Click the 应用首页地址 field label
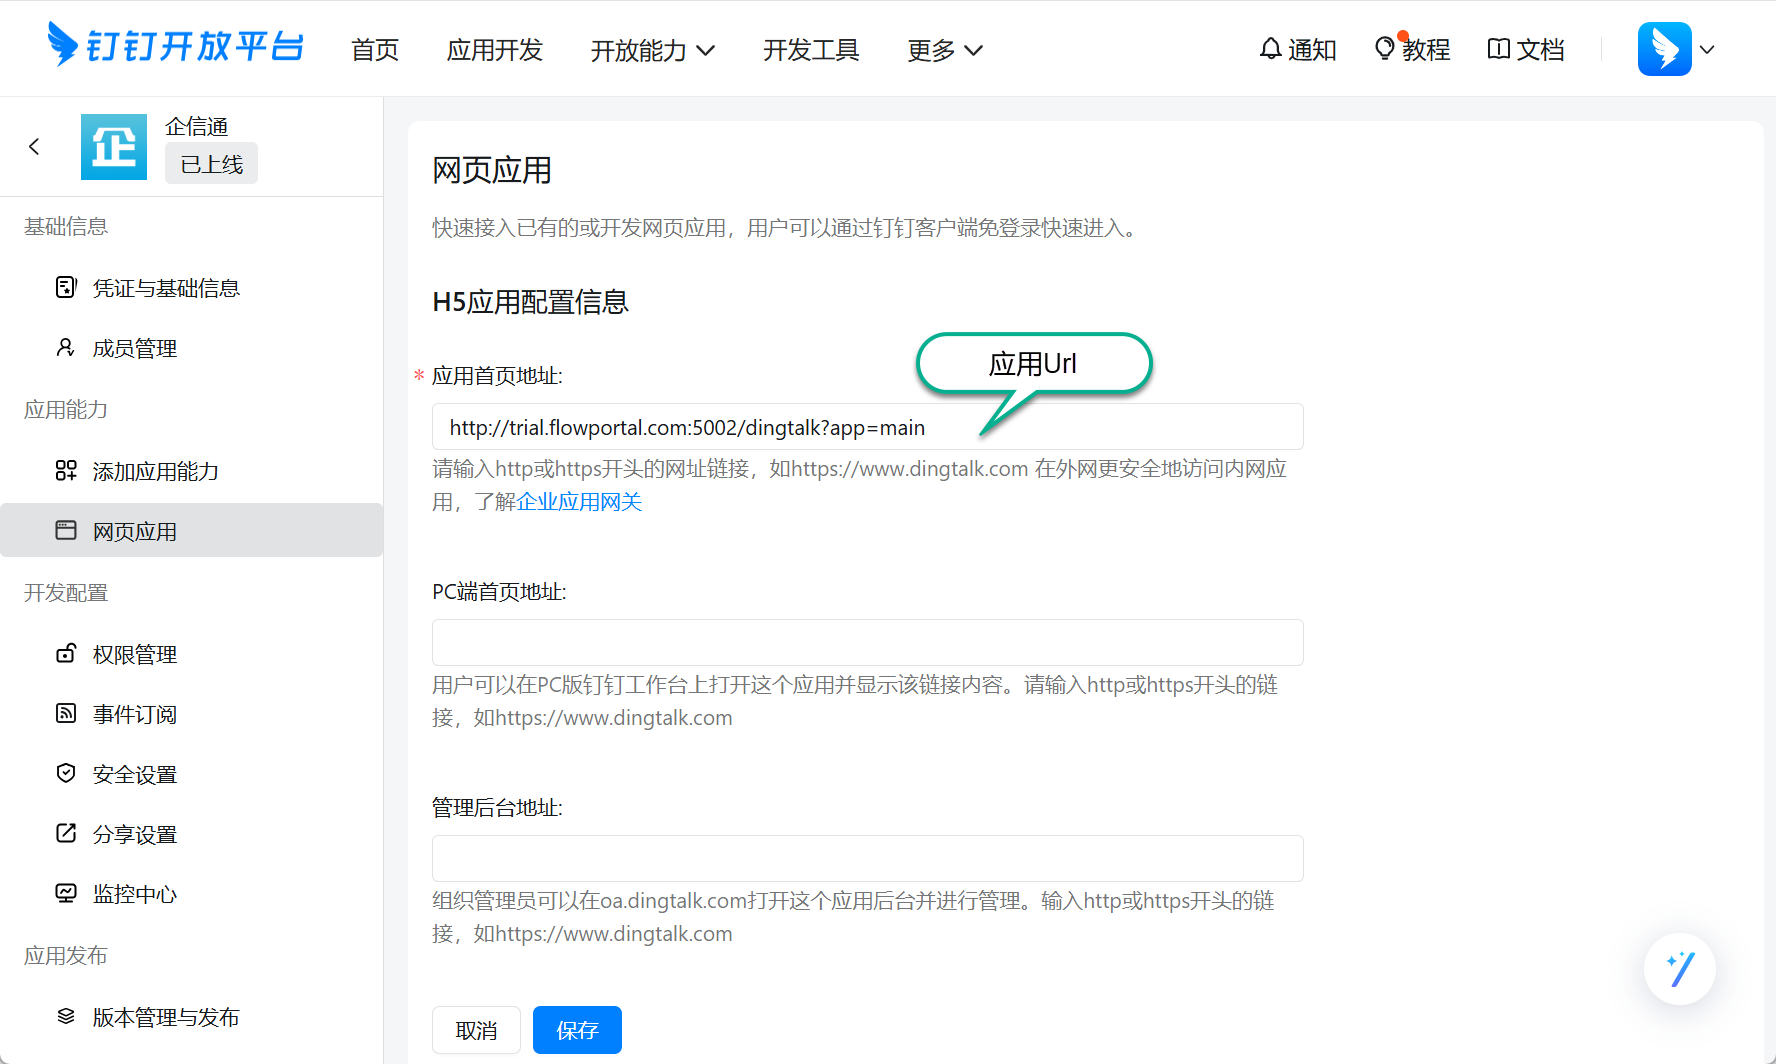Screen dimensions: 1776x1064 [497, 376]
